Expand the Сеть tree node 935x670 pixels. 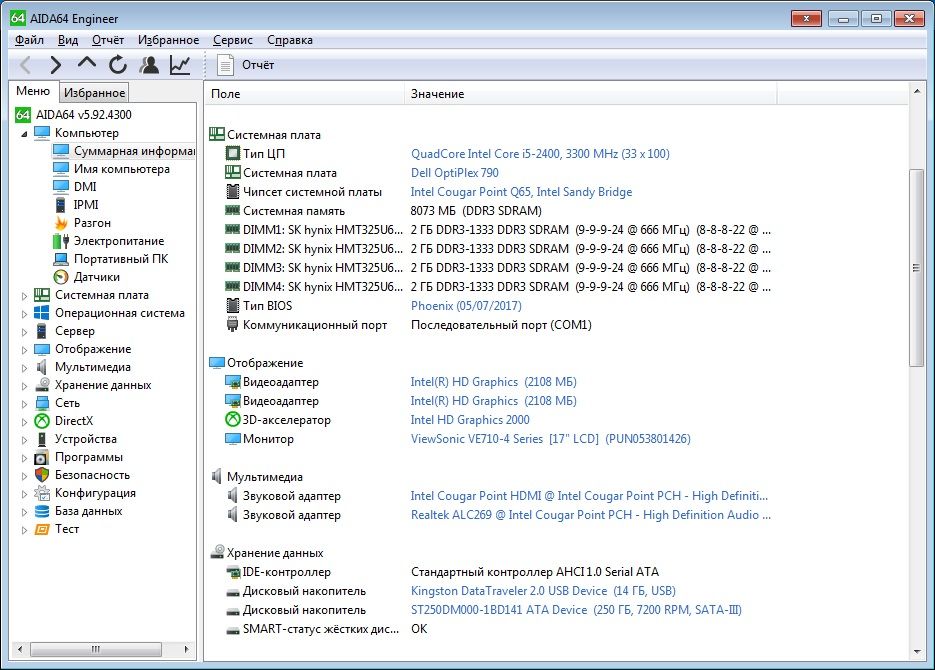click(24, 404)
